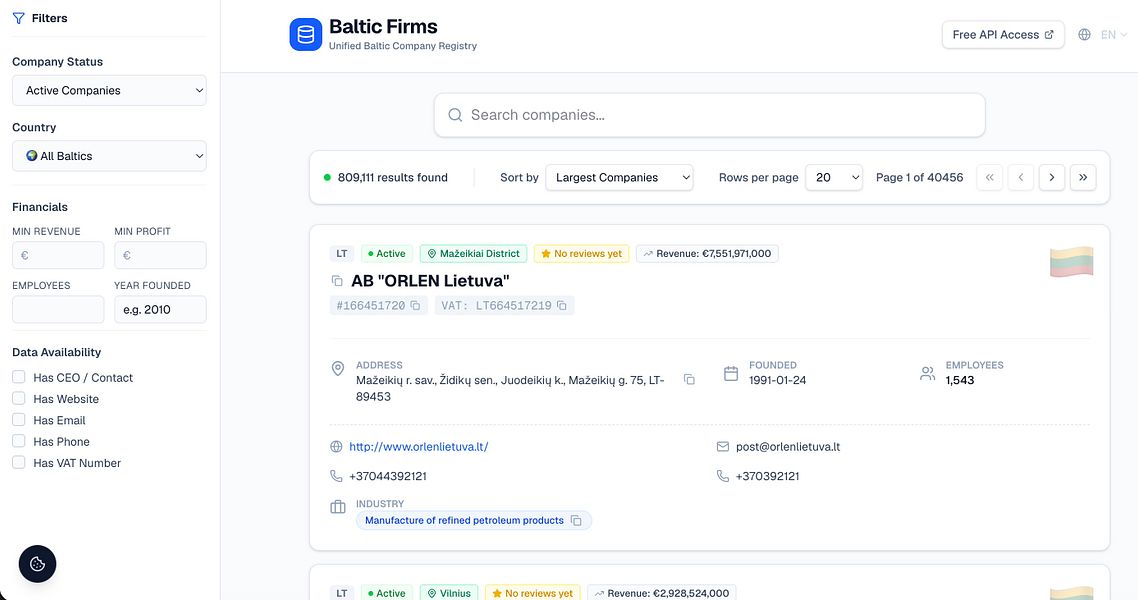Click the Founded calendar icon
This screenshot has height=600, width=1138.
(731, 374)
